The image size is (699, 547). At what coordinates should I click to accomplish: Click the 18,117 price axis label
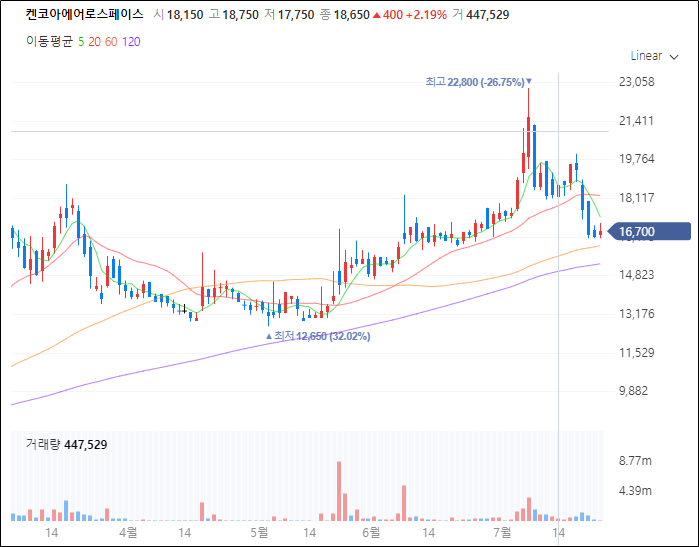tap(637, 198)
